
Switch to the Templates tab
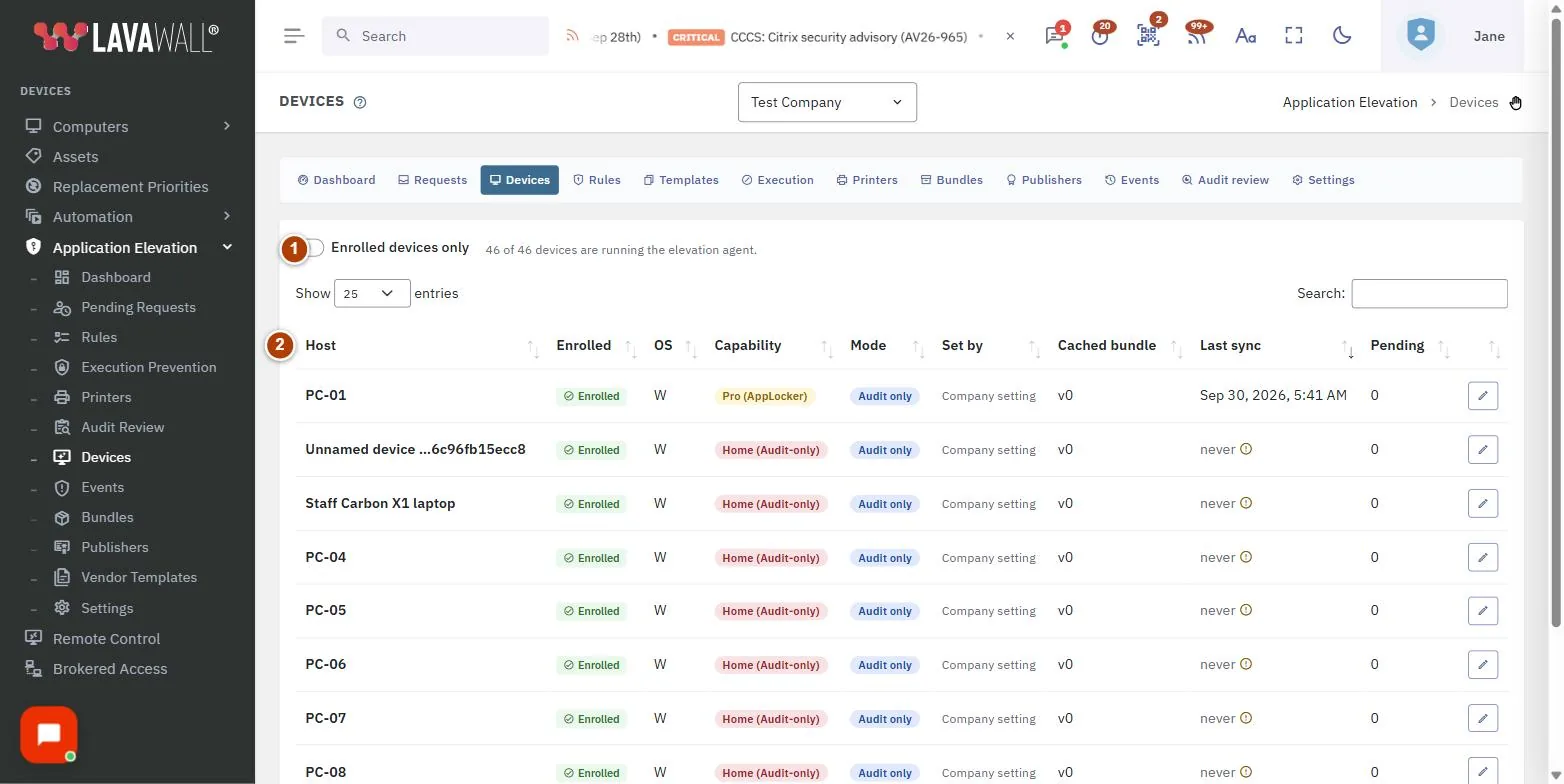pos(681,180)
